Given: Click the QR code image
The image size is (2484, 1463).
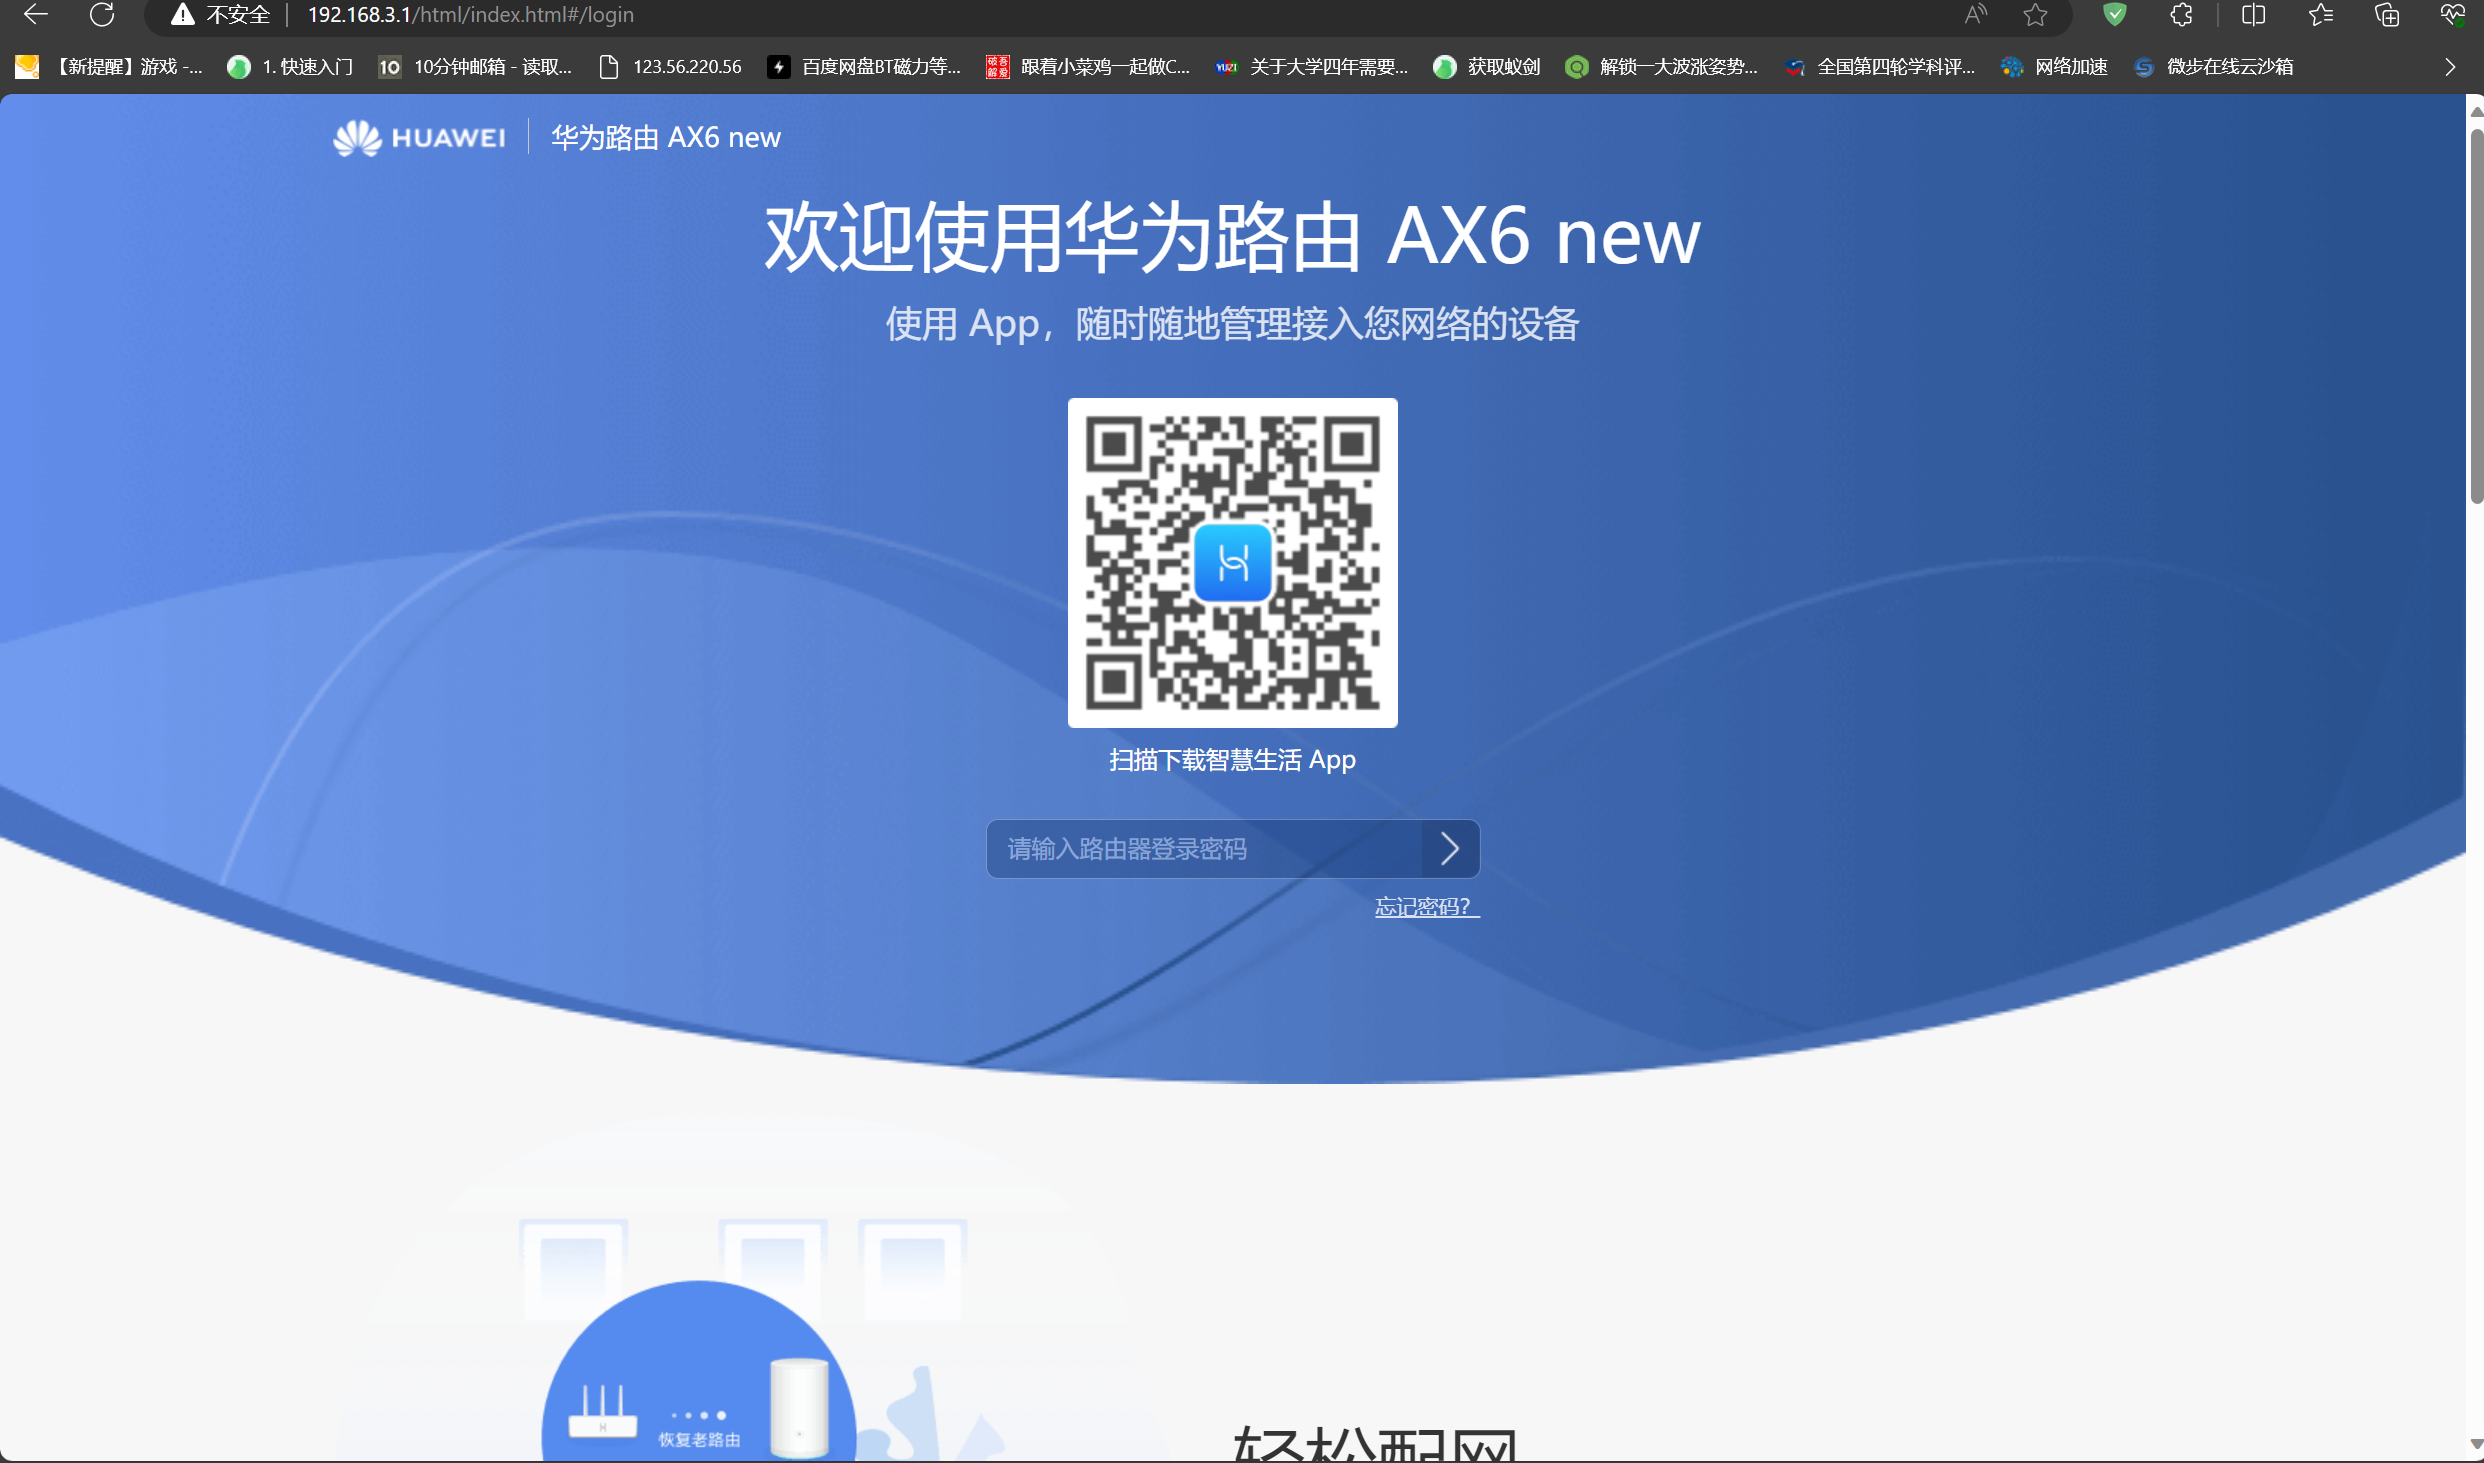Looking at the screenshot, I should pyautogui.click(x=1232, y=563).
